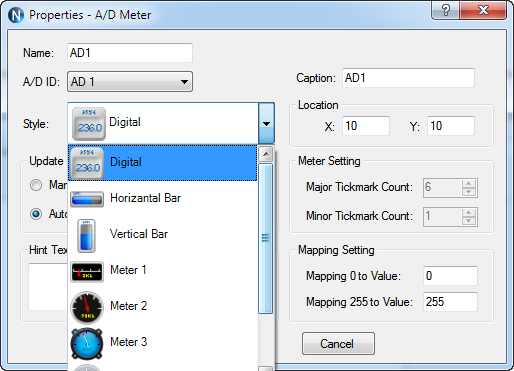Screen dimensions: 514x371
Task: Select Meter 2 text entry in list
Action: 129,306
